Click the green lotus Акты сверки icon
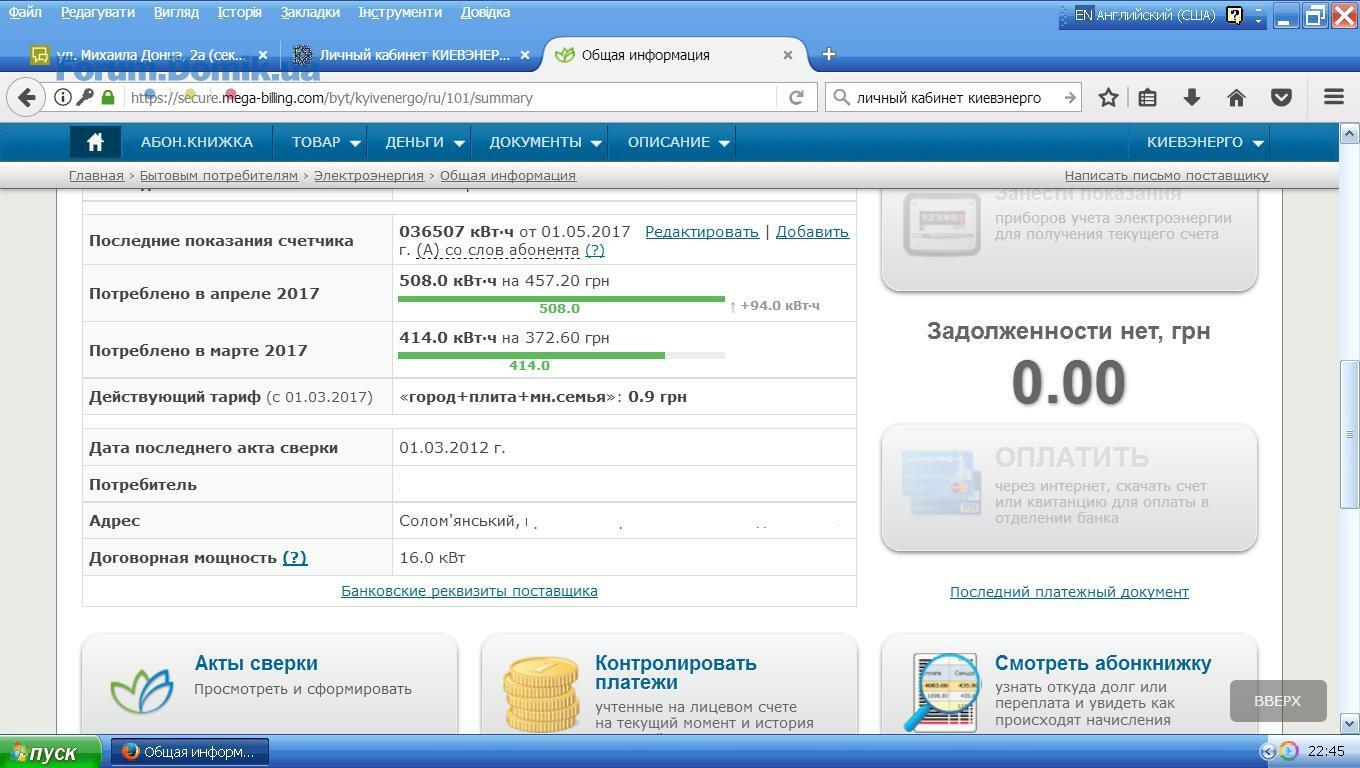This screenshot has width=1360, height=768. [x=141, y=688]
